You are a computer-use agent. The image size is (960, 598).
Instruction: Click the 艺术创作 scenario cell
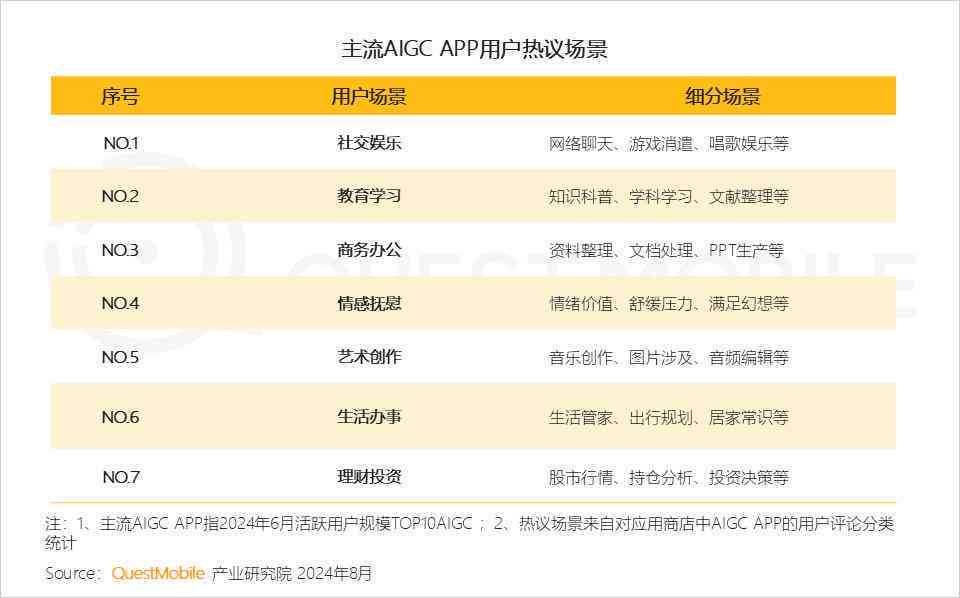369,357
